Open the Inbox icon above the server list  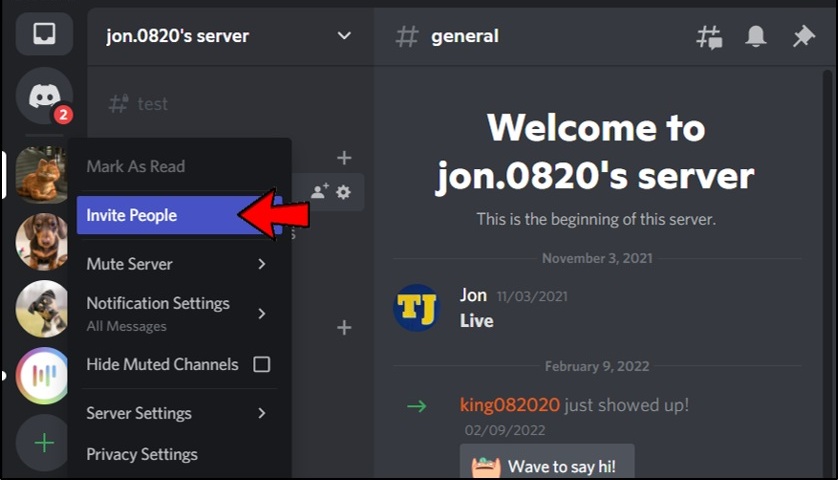click(44, 34)
